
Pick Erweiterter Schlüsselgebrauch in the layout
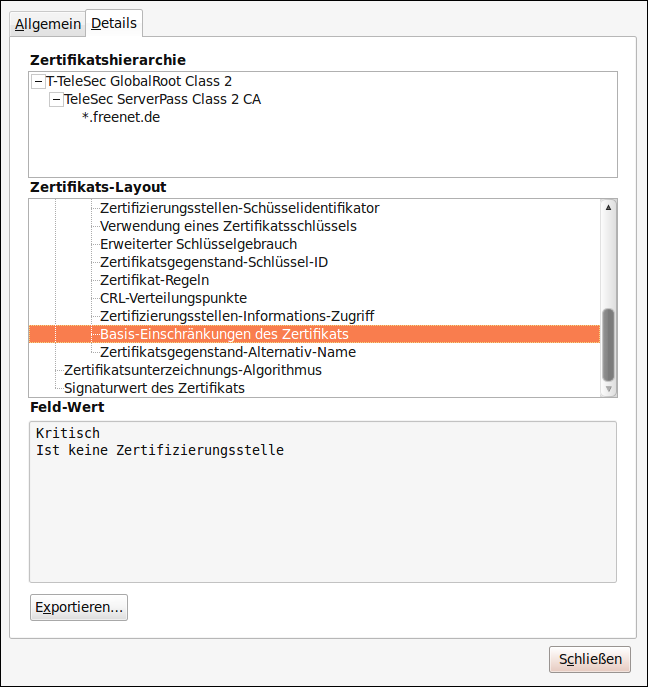198,244
